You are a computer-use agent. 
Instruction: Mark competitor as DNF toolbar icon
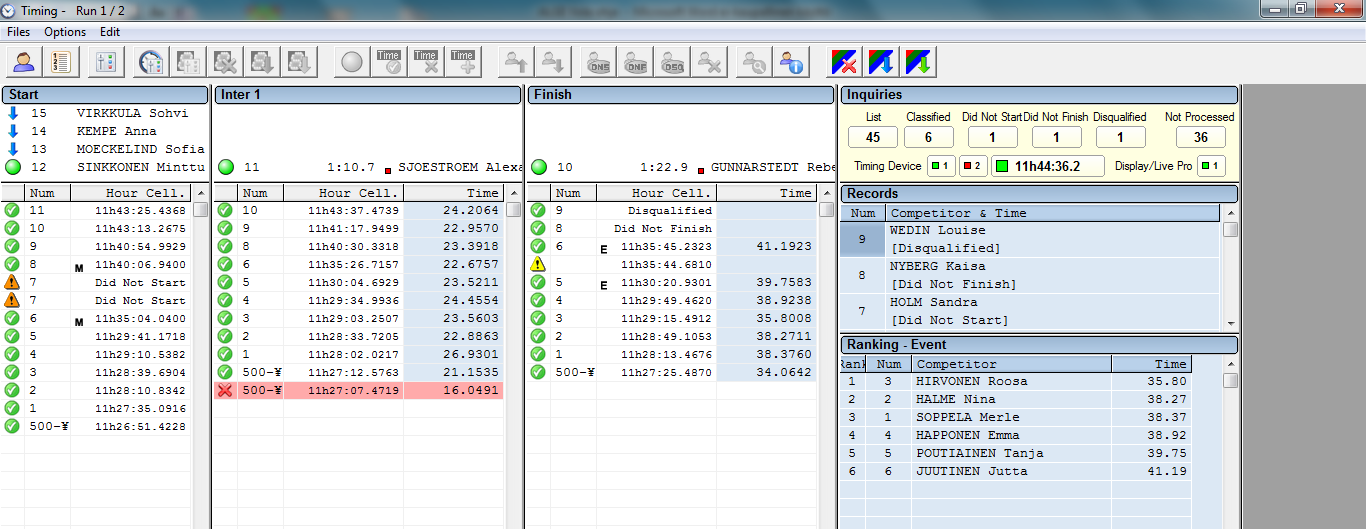(x=636, y=62)
